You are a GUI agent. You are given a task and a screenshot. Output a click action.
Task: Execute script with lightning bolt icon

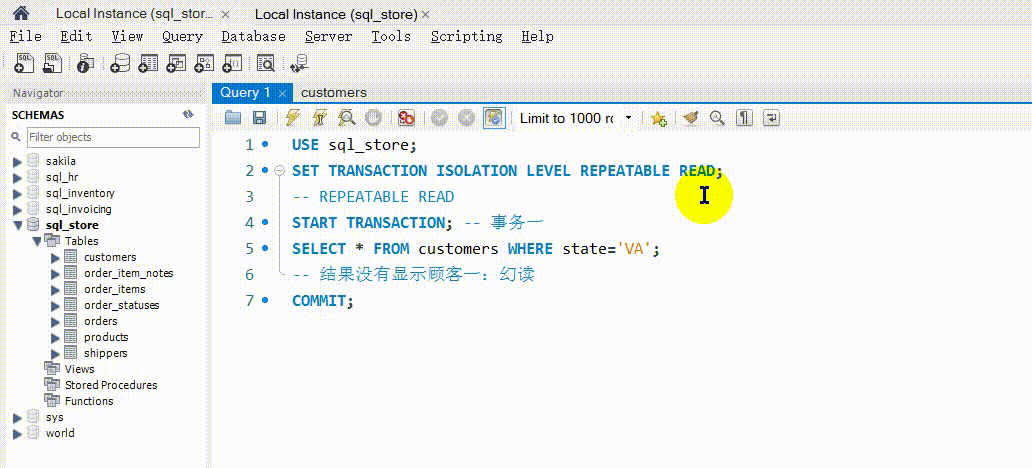pos(292,118)
